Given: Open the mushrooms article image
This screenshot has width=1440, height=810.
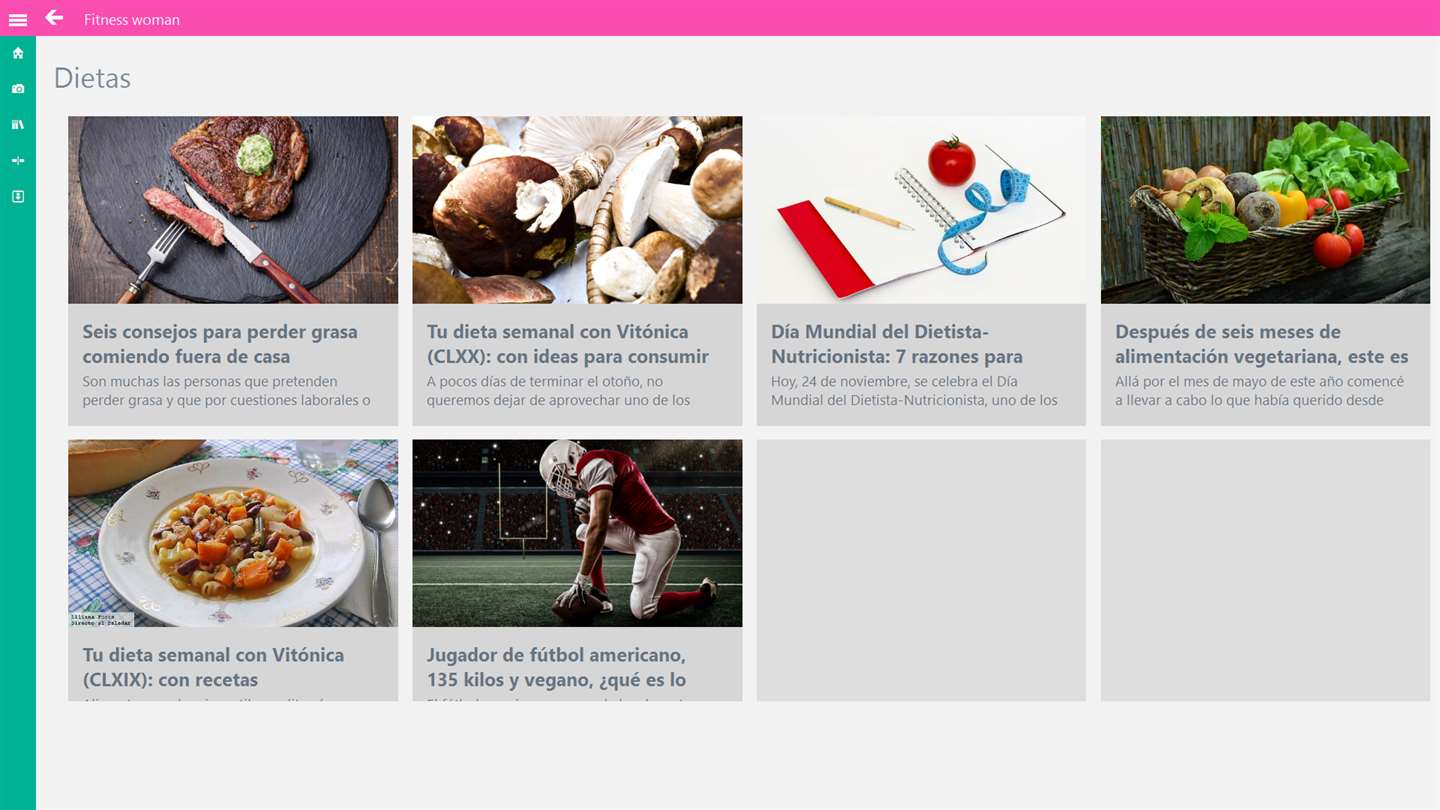Looking at the screenshot, I should coord(577,210).
